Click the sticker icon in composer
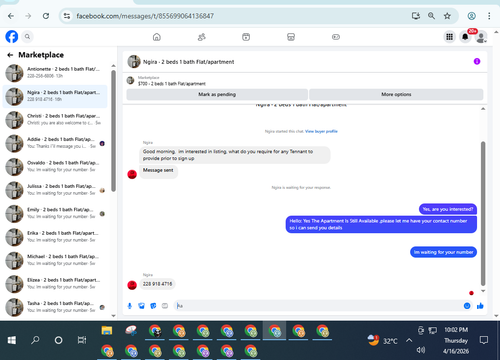 pyautogui.click(x=153, y=306)
